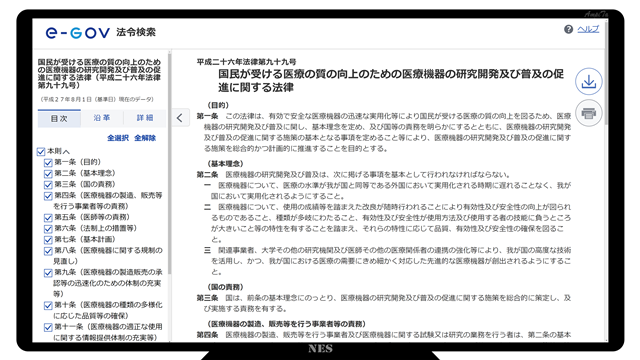
Task: Select 第五条（医師等の責務） contents entry
Action: pyautogui.click(x=92, y=217)
